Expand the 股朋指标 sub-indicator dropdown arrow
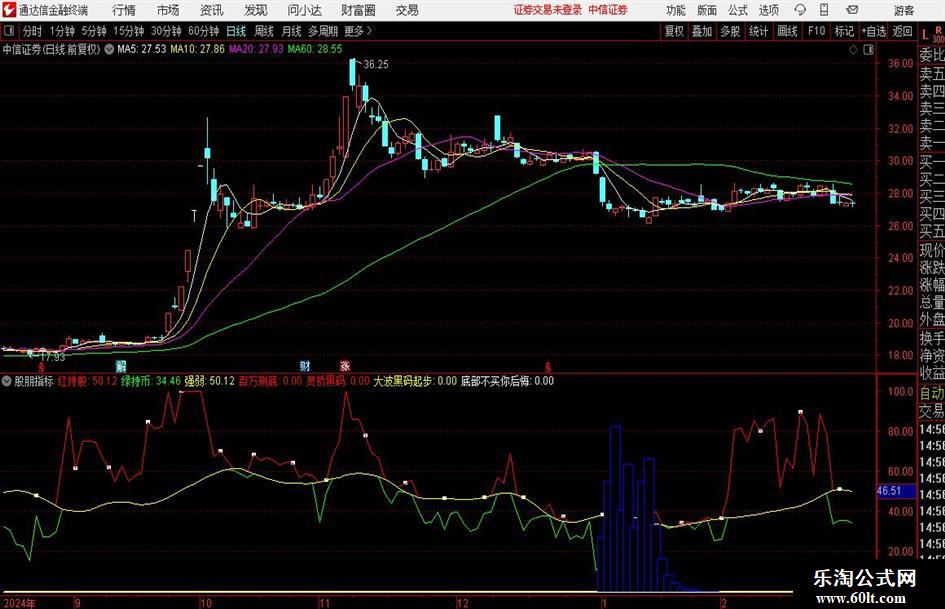The image size is (945, 609). [7, 381]
